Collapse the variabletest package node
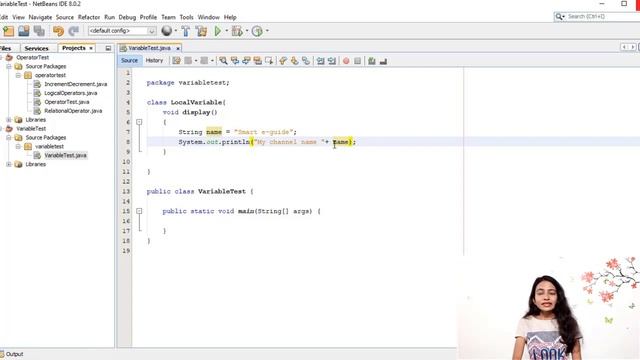 click(x=18, y=146)
